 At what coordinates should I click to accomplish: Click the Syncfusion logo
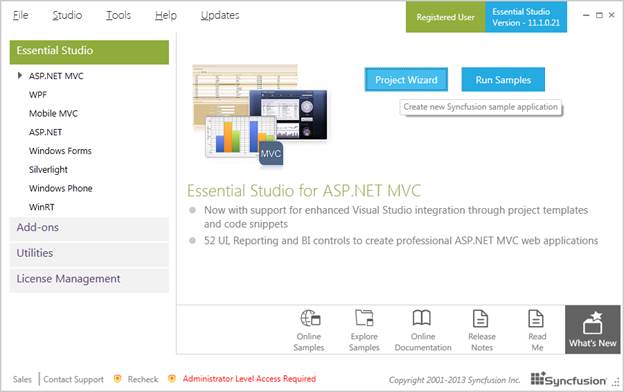click(569, 379)
